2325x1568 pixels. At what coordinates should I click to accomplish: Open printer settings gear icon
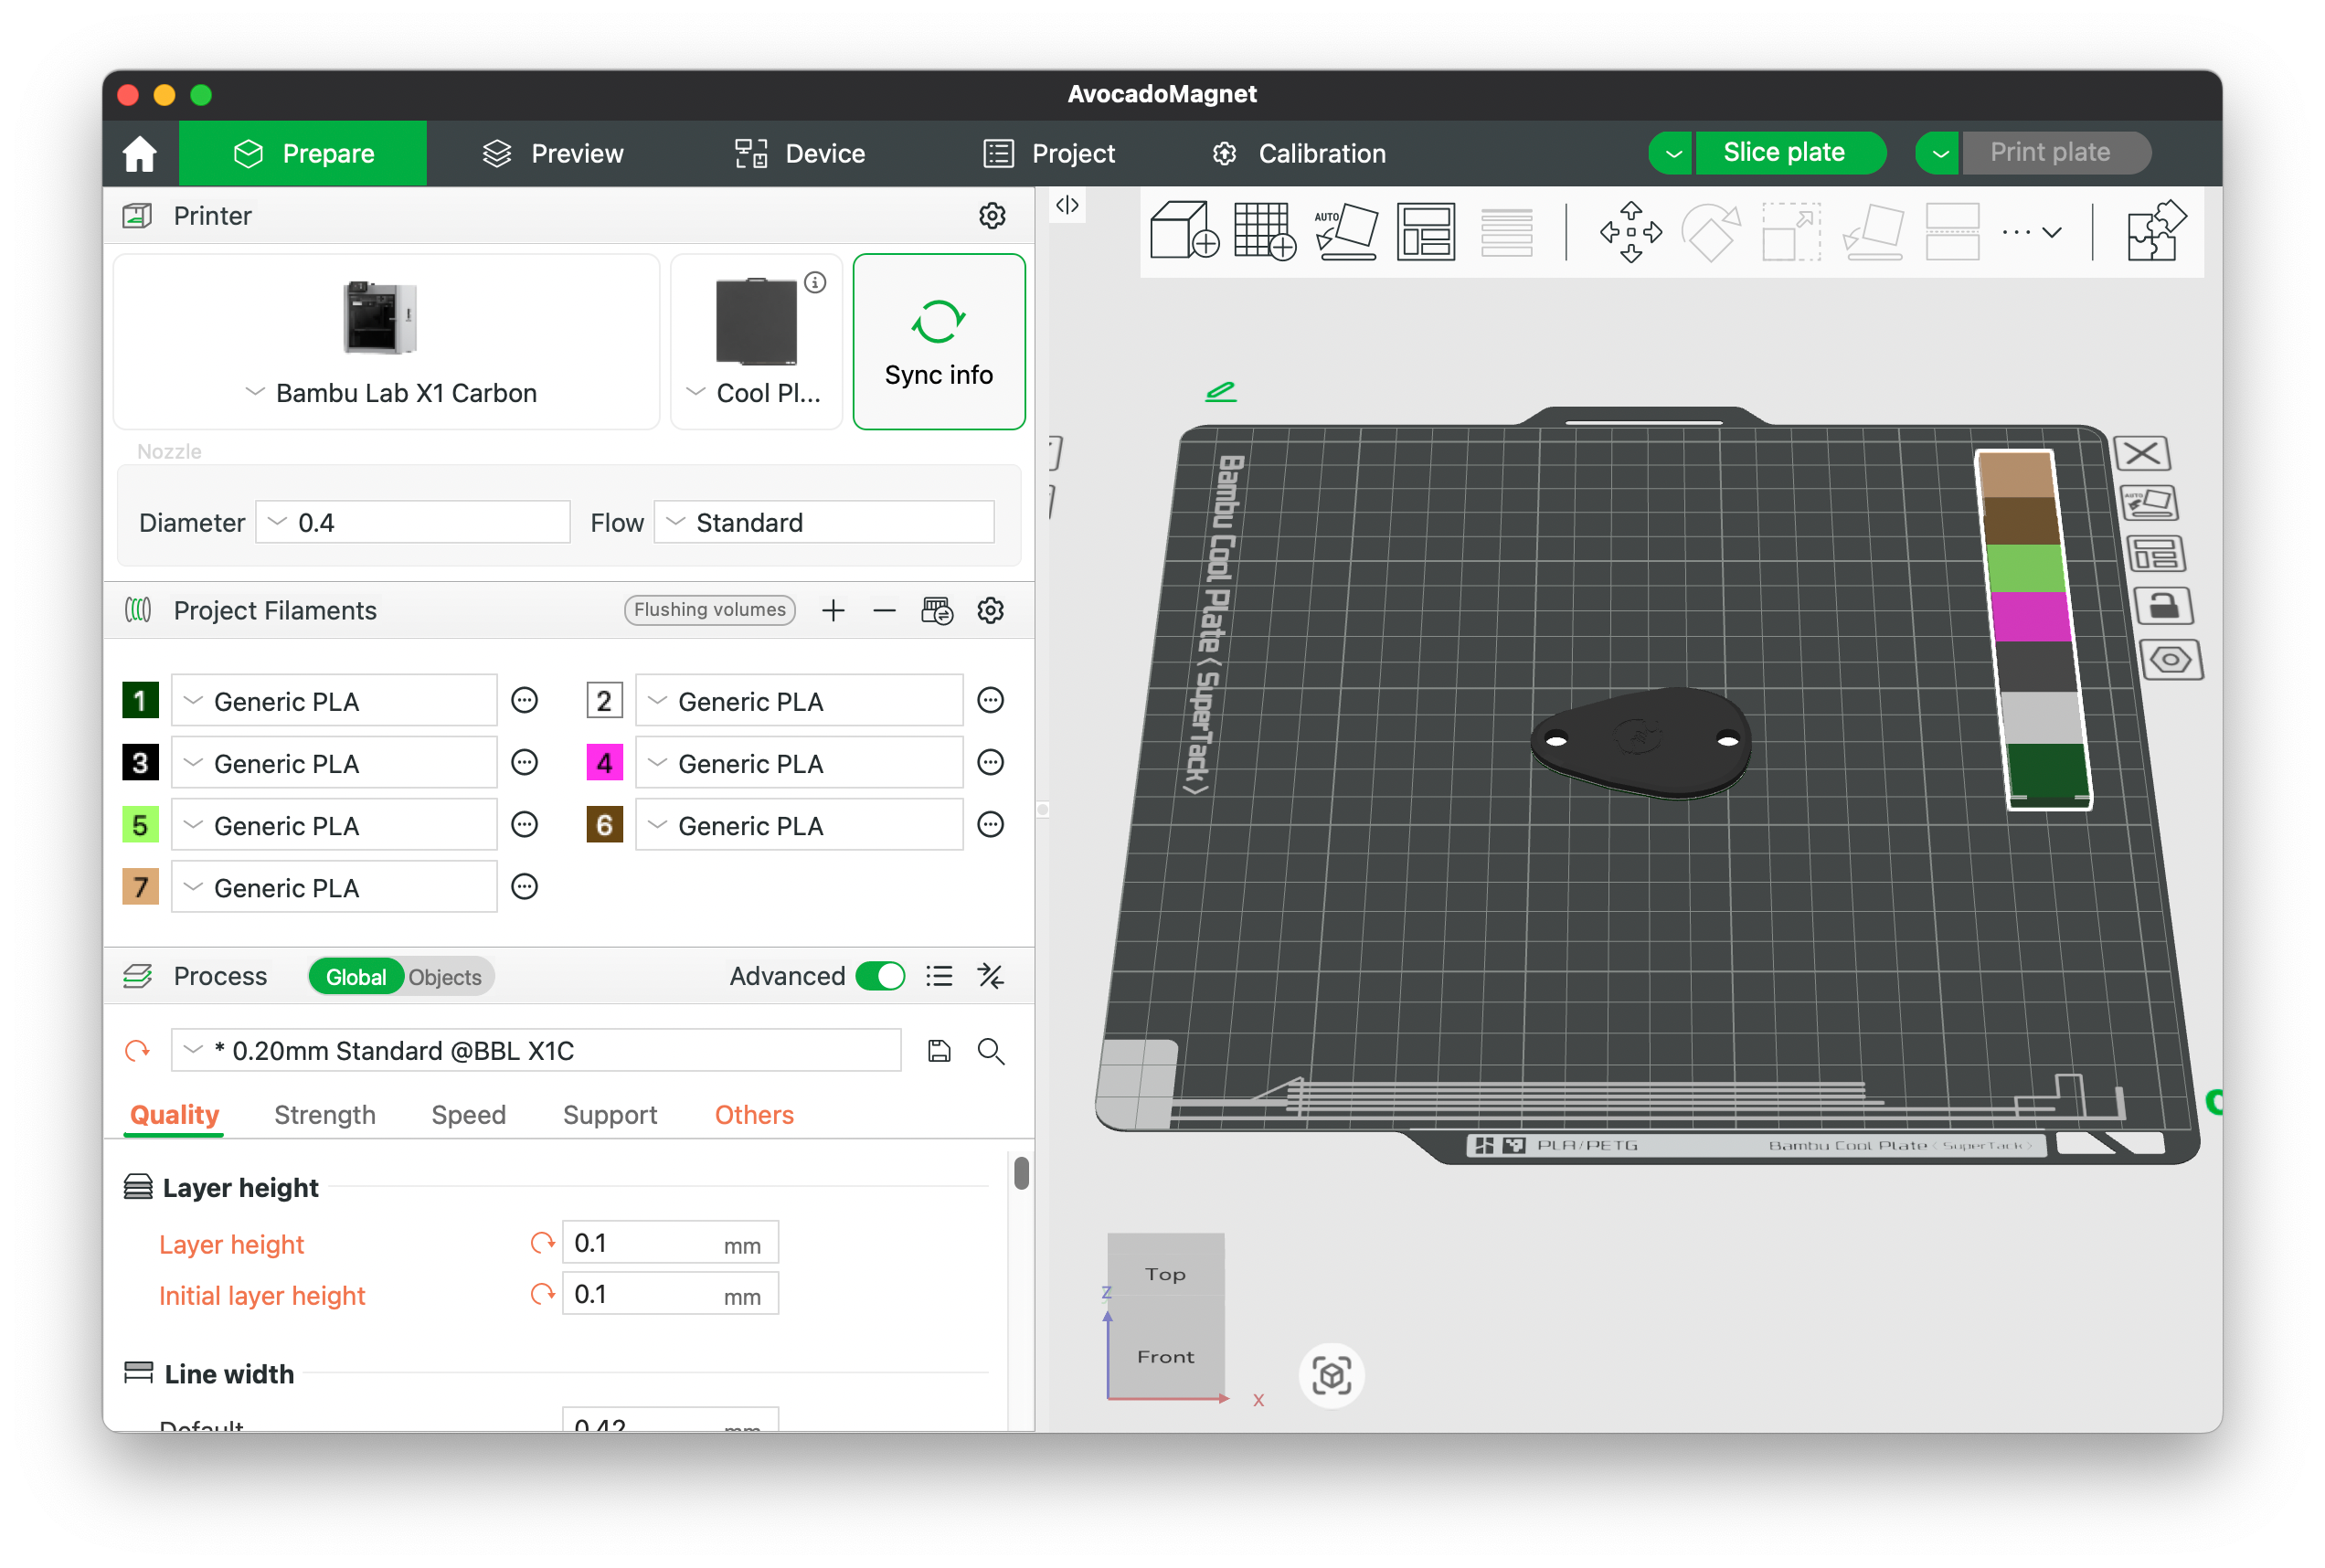tap(991, 216)
